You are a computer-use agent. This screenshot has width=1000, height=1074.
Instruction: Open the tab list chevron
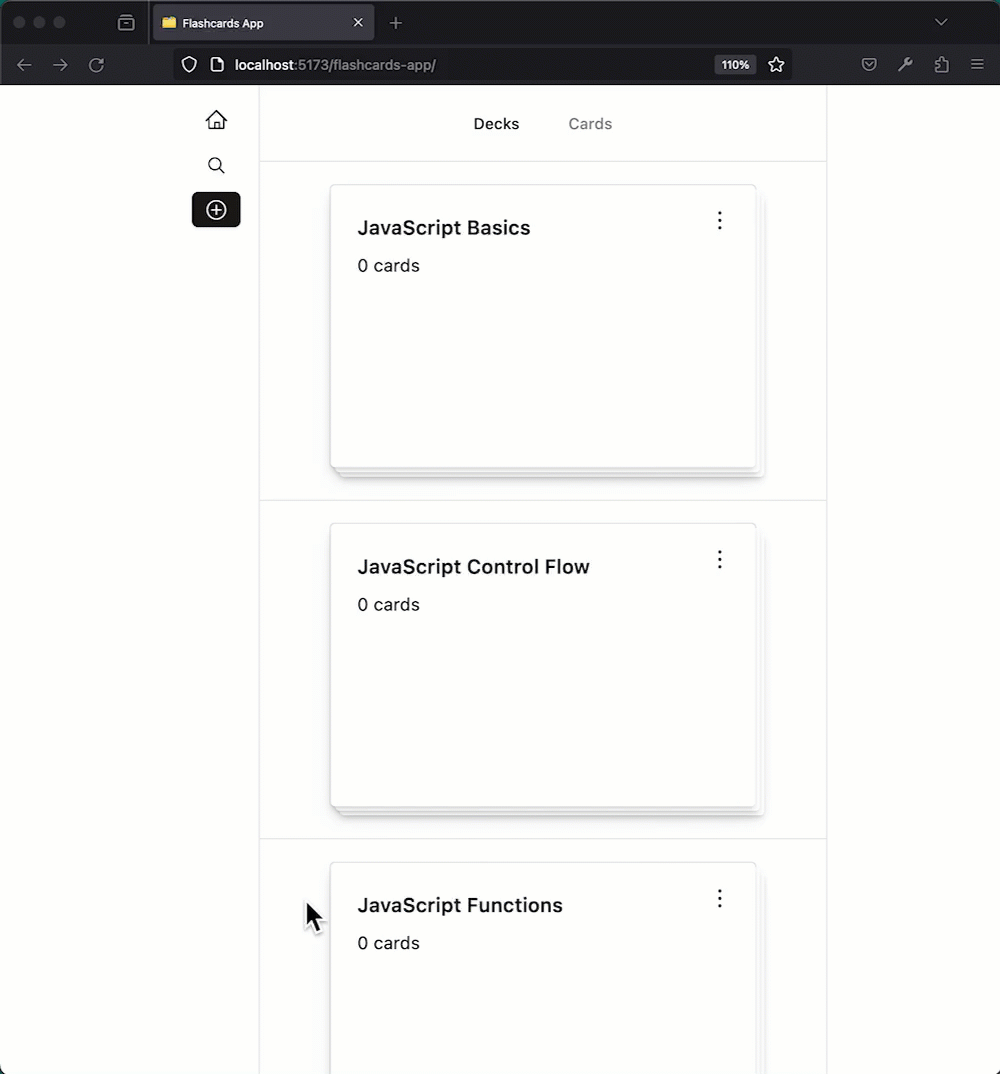[940, 21]
